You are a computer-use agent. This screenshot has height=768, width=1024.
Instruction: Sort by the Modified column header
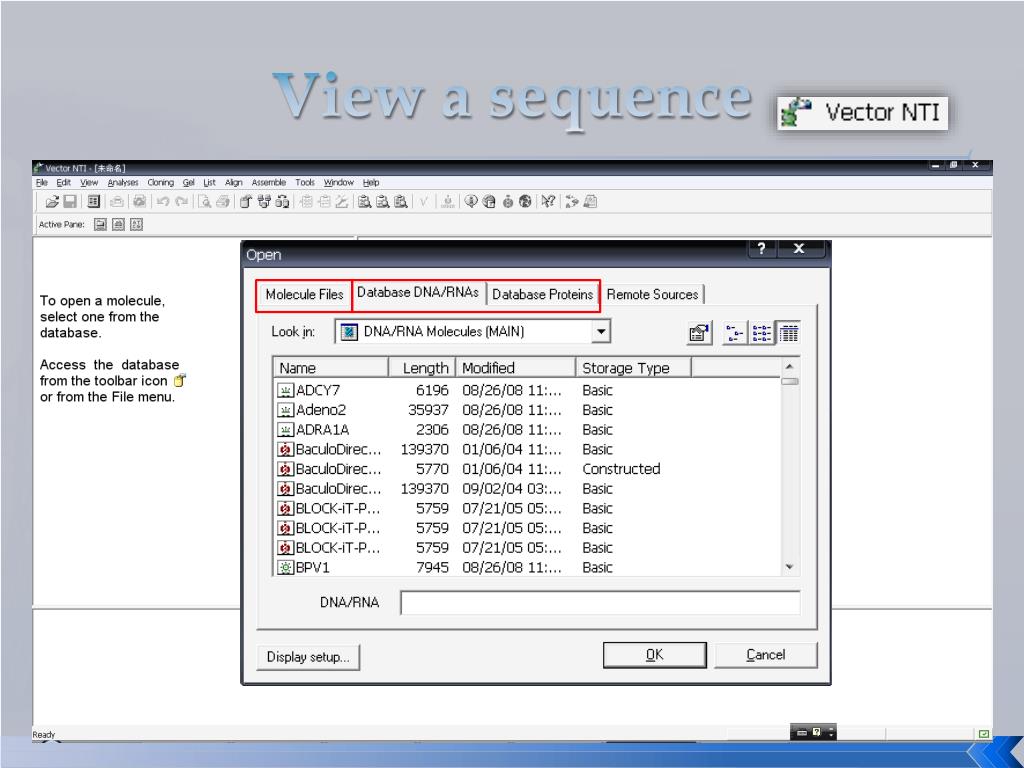515,368
